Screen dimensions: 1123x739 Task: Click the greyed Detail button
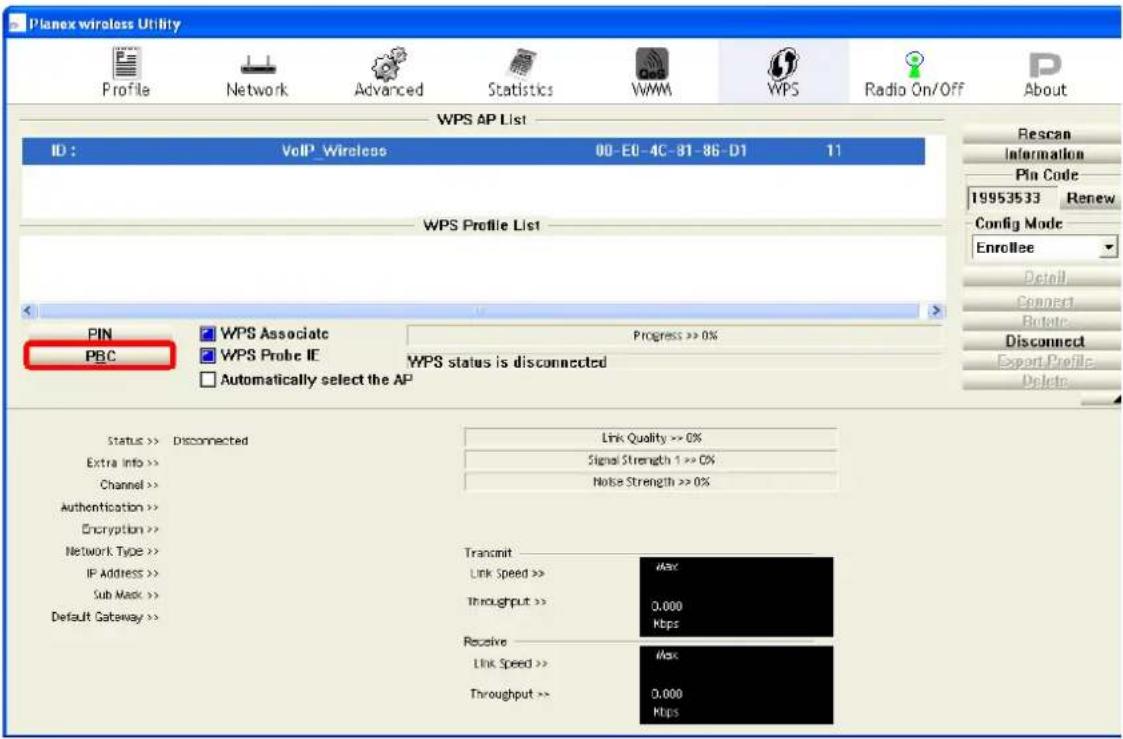(1044, 277)
